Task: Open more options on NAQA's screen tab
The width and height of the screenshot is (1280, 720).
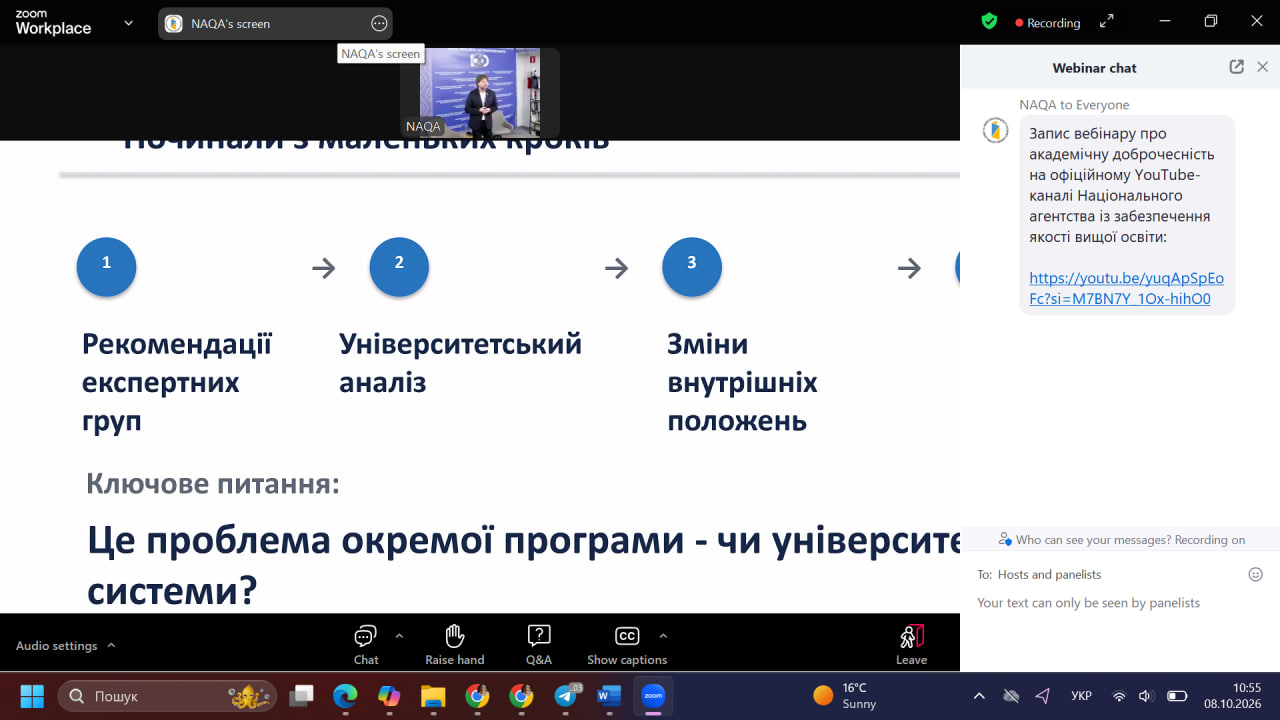Action: pos(379,23)
